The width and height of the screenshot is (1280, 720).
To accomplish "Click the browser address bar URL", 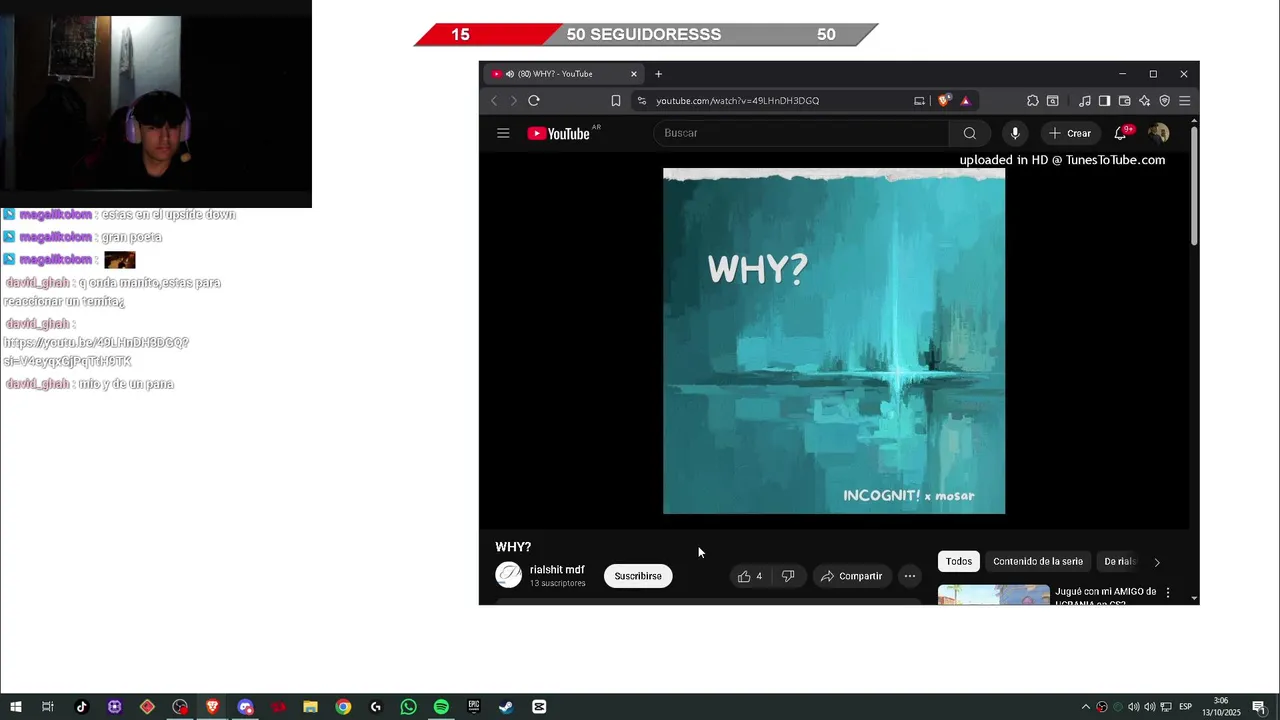I will (738, 101).
